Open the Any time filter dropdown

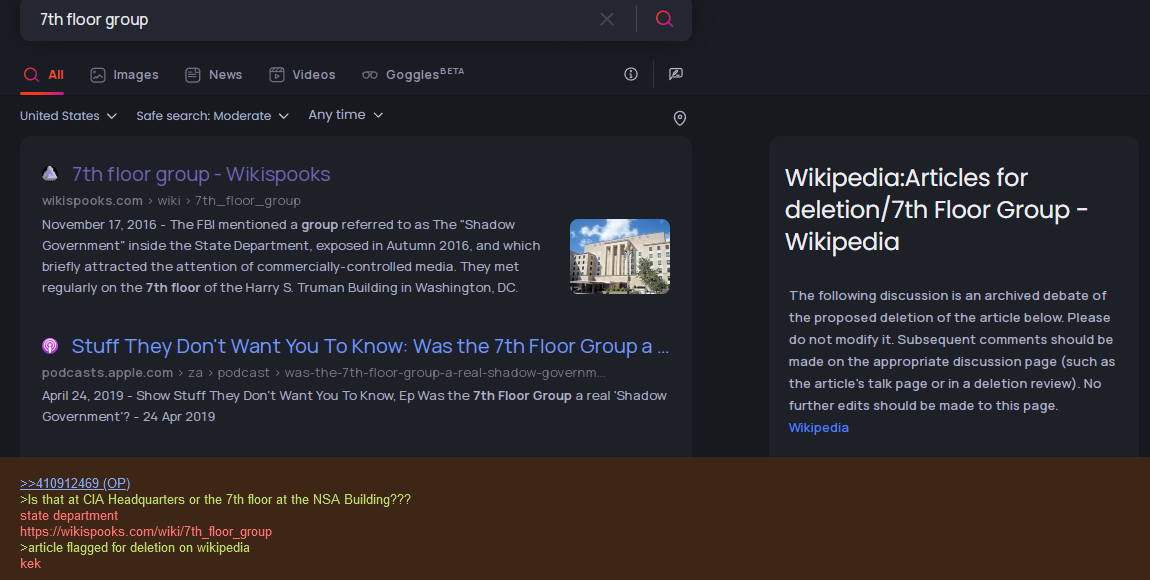345,115
